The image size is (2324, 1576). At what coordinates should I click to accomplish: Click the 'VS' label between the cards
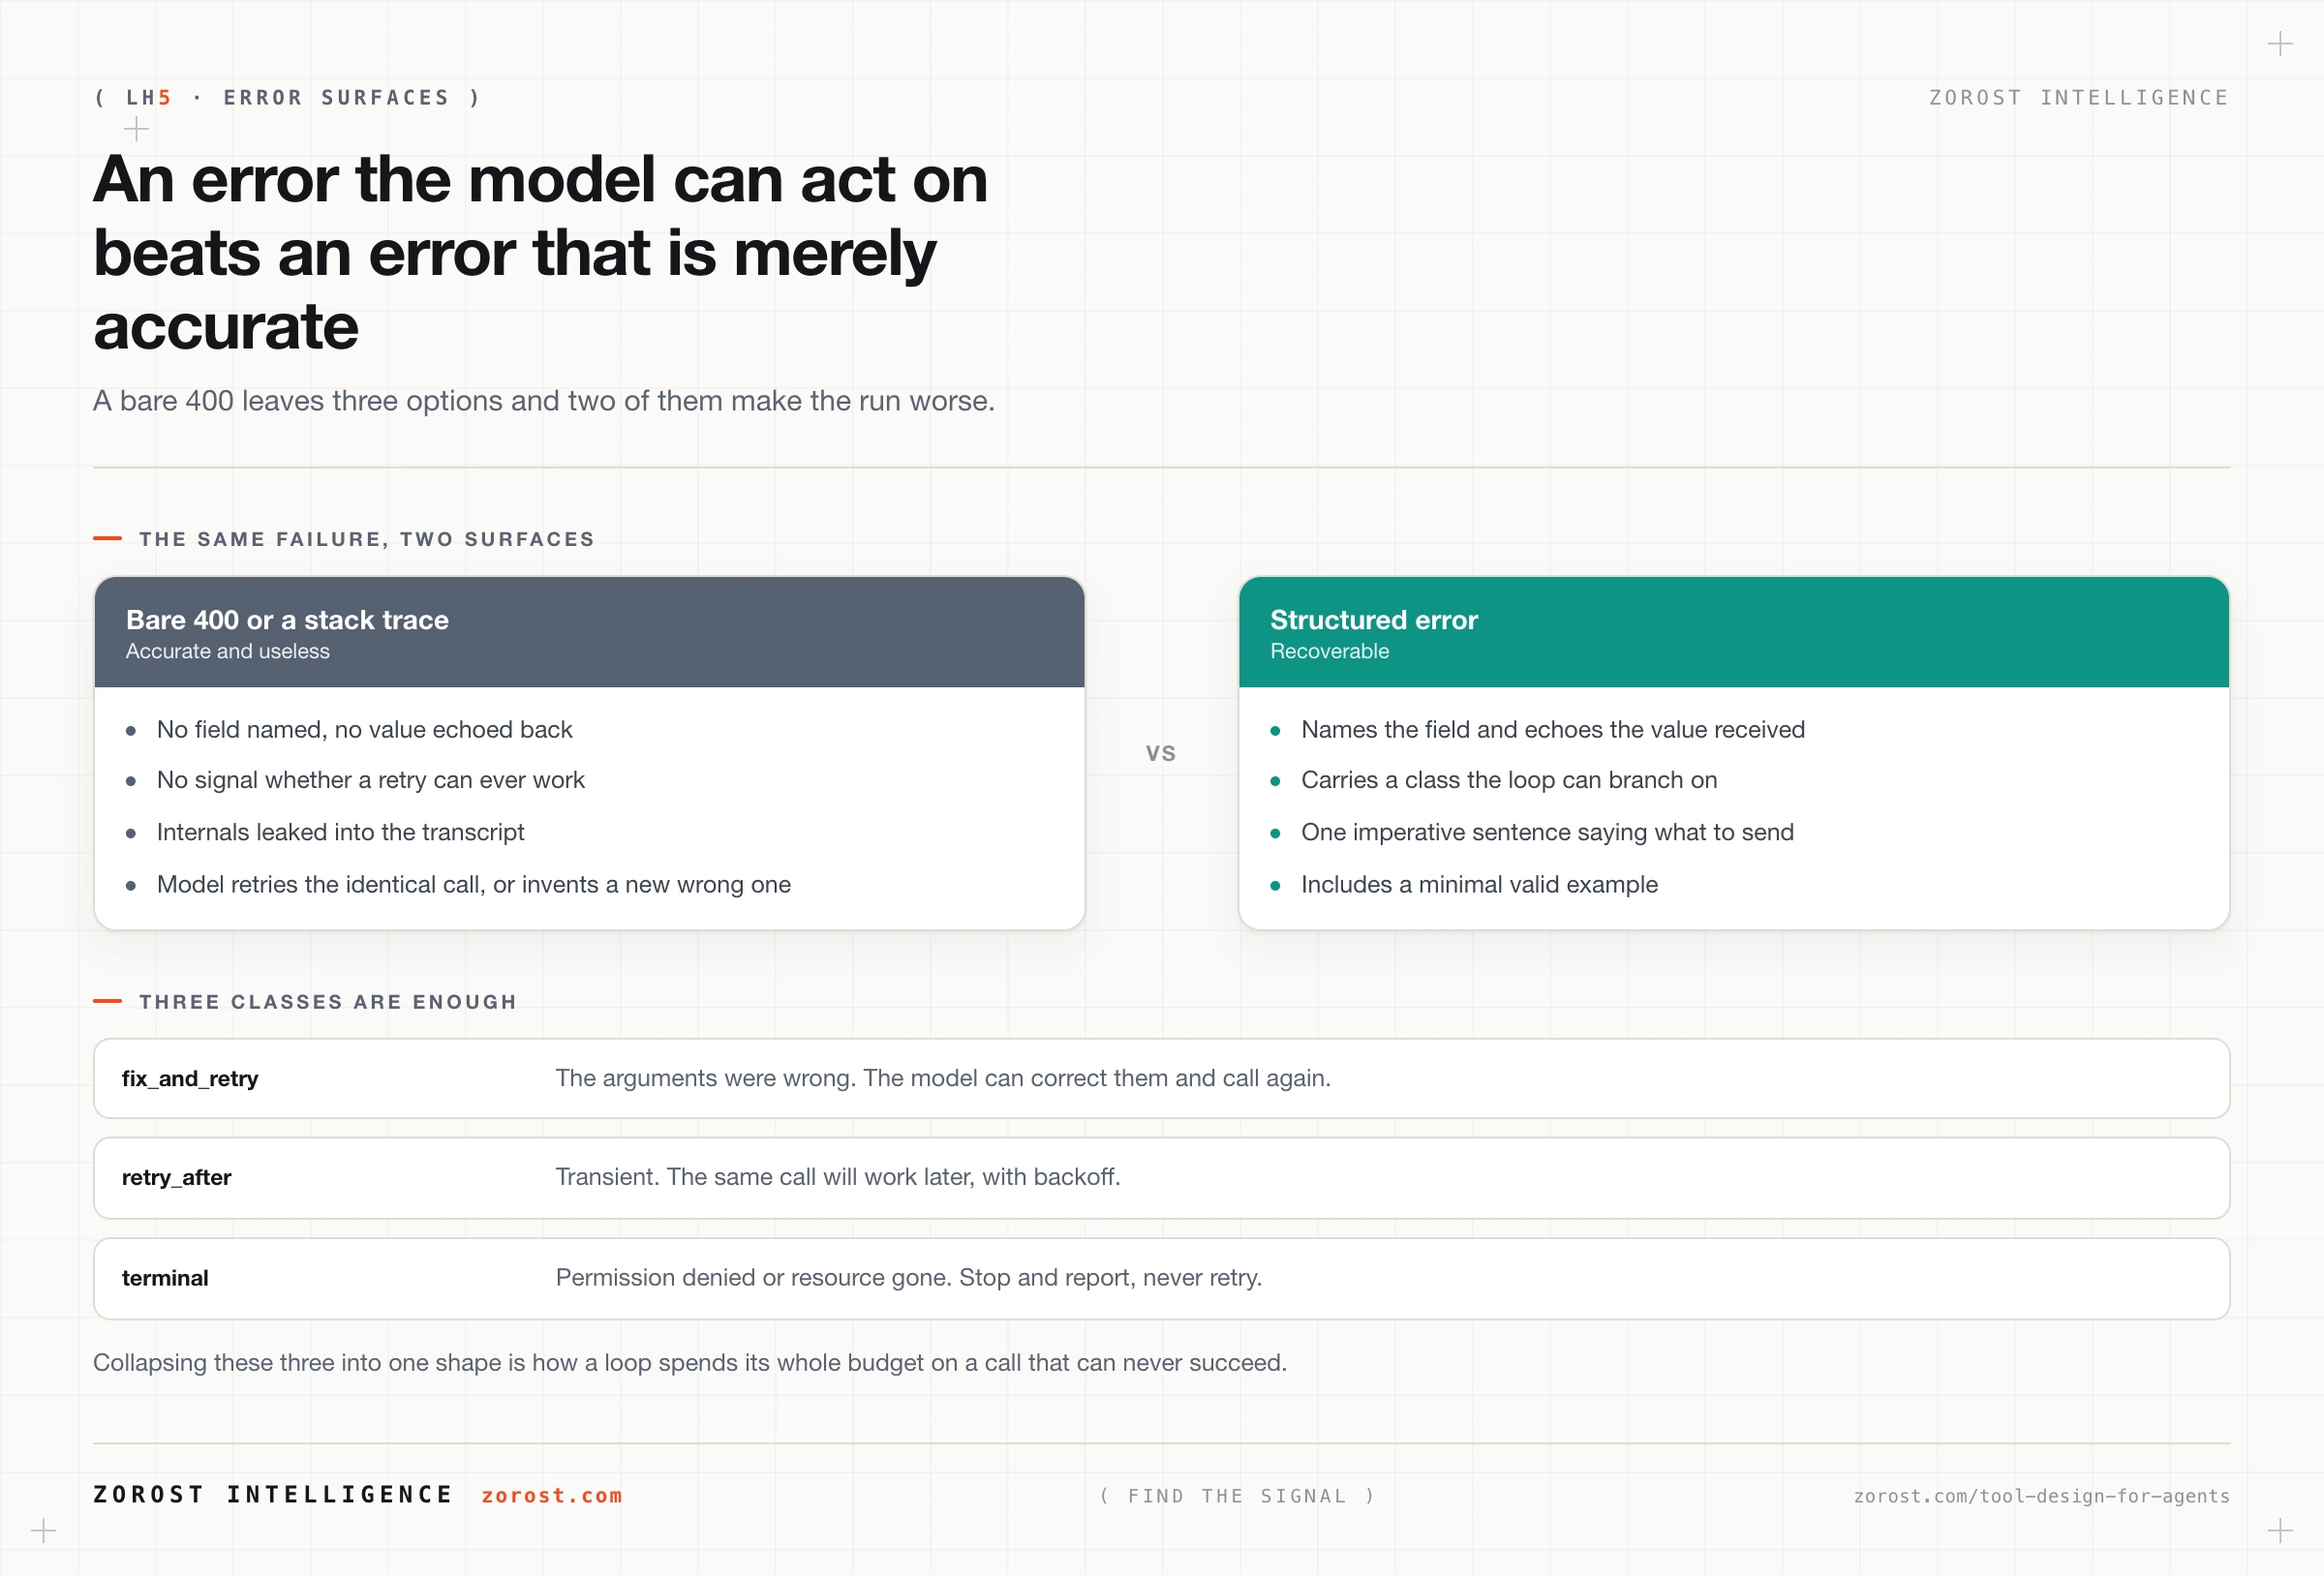click(x=1161, y=754)
